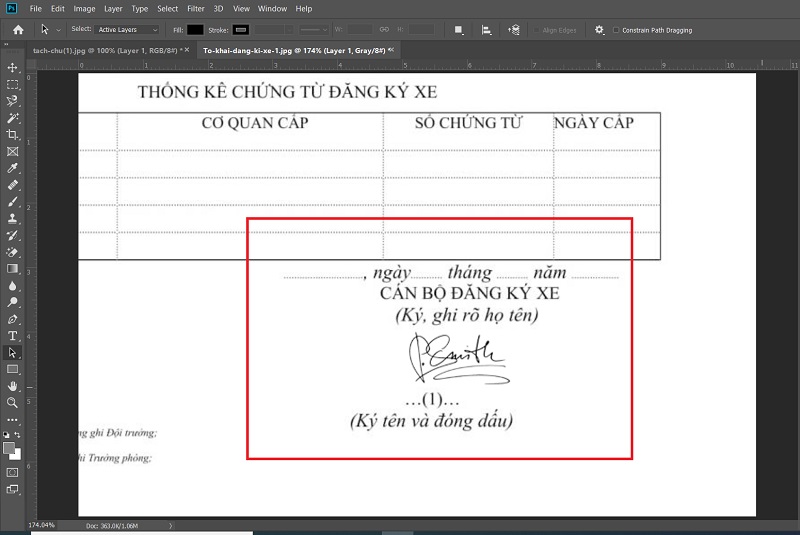This screenshot has height=535, width=800.
Task: Select the Eyedropper tool
Action: [12, 168]
